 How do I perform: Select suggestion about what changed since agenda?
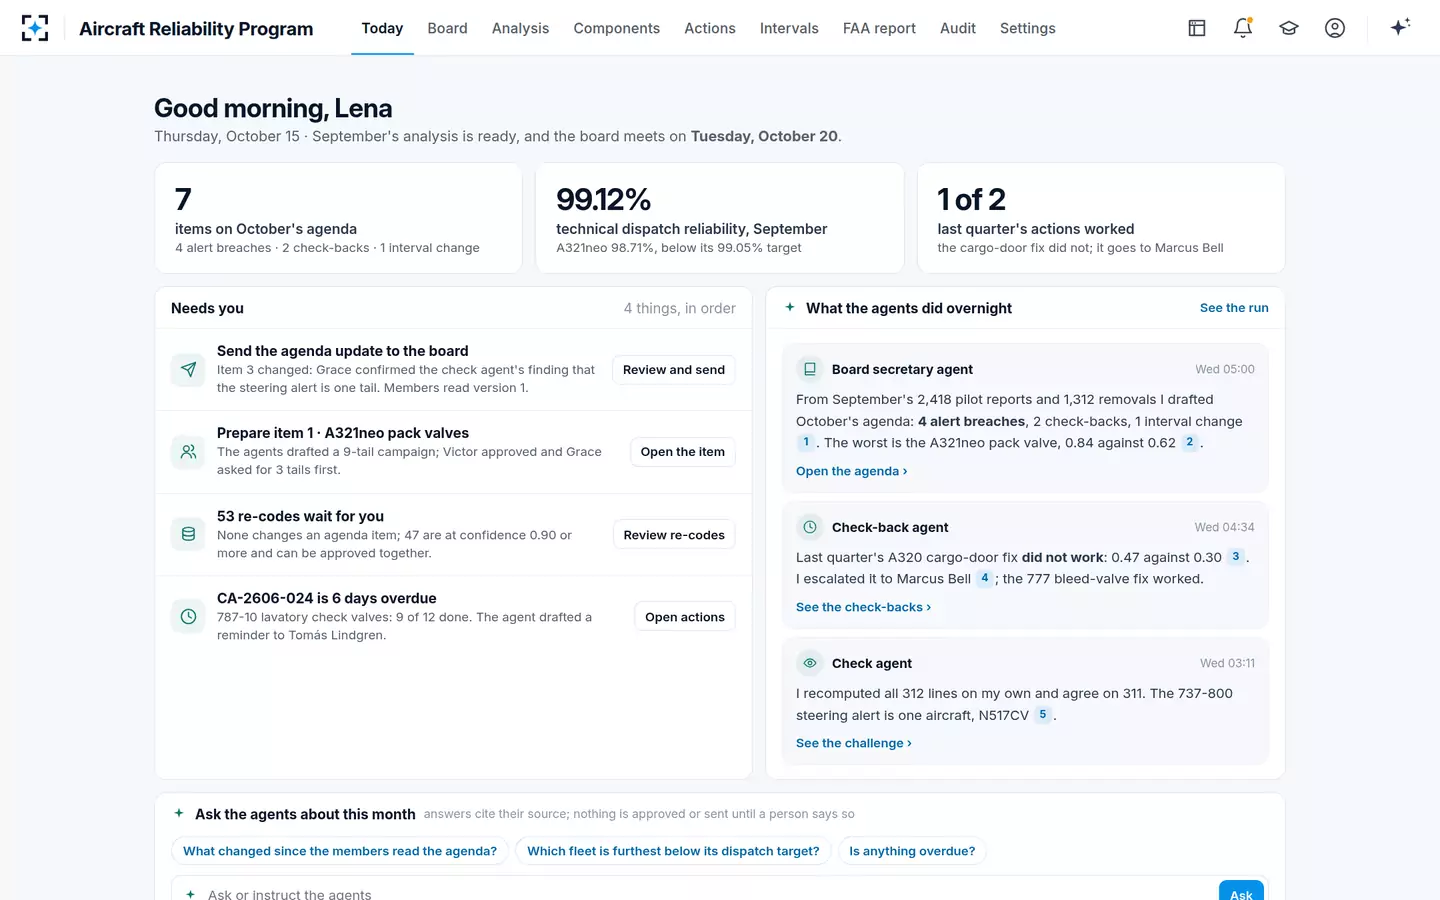(340, 851)
